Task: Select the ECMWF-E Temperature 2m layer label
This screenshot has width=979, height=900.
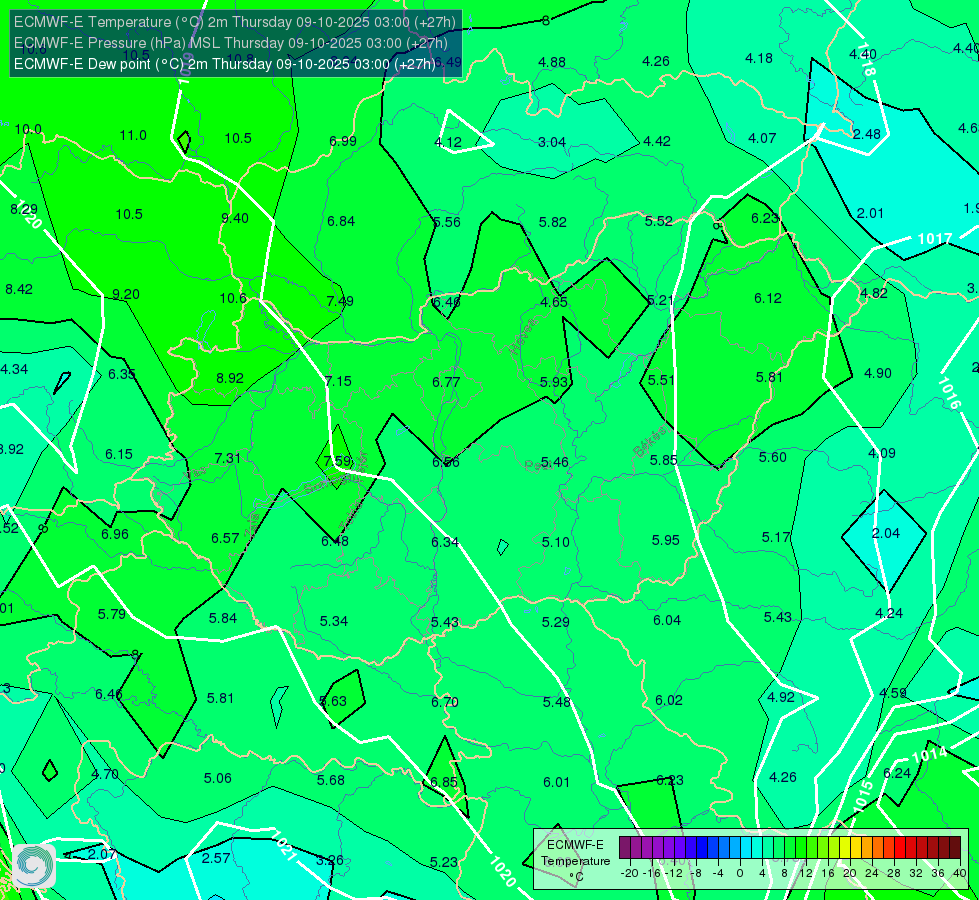Action: click(235, 22)
